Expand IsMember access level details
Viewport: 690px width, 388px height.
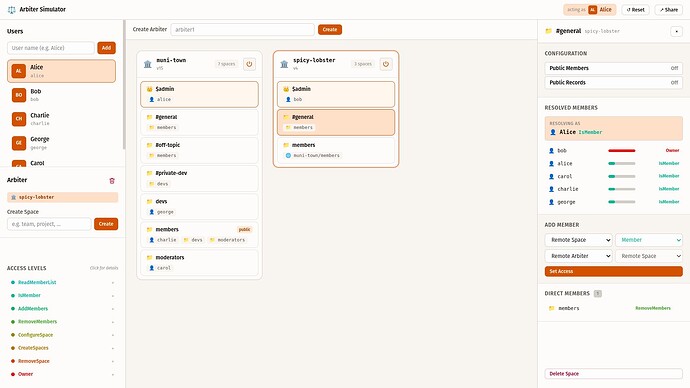coord(62,296)
